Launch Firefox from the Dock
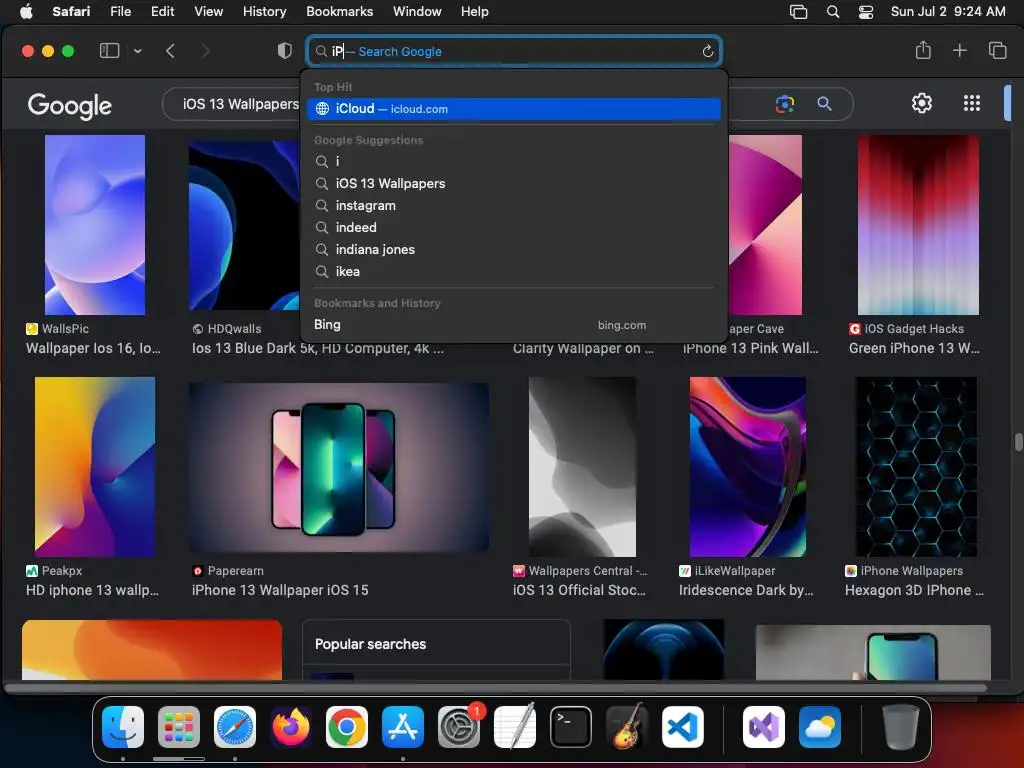The height and width of the screenshot is (768, 1024). coord(291,727)
